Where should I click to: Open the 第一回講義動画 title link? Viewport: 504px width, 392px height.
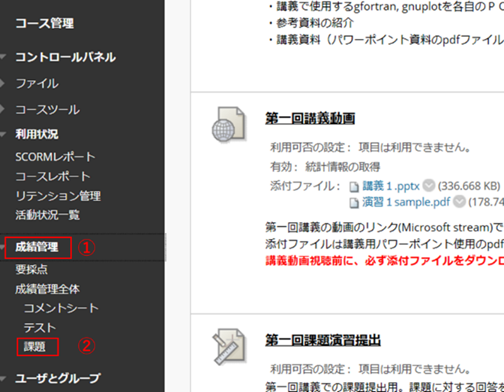pos(310,118)
